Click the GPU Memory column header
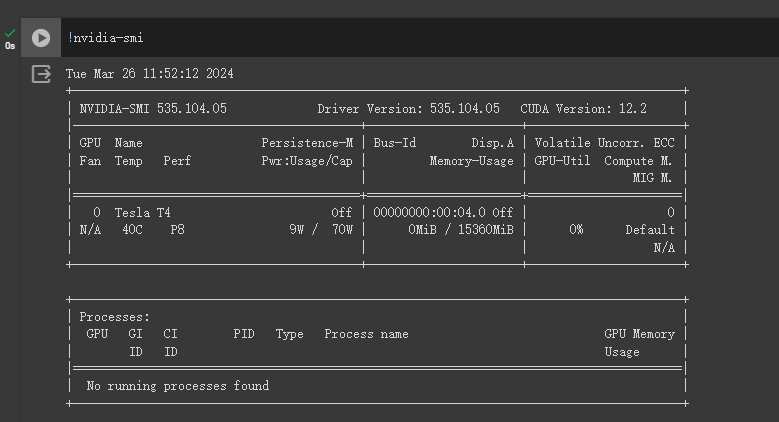 pos(639,334)
